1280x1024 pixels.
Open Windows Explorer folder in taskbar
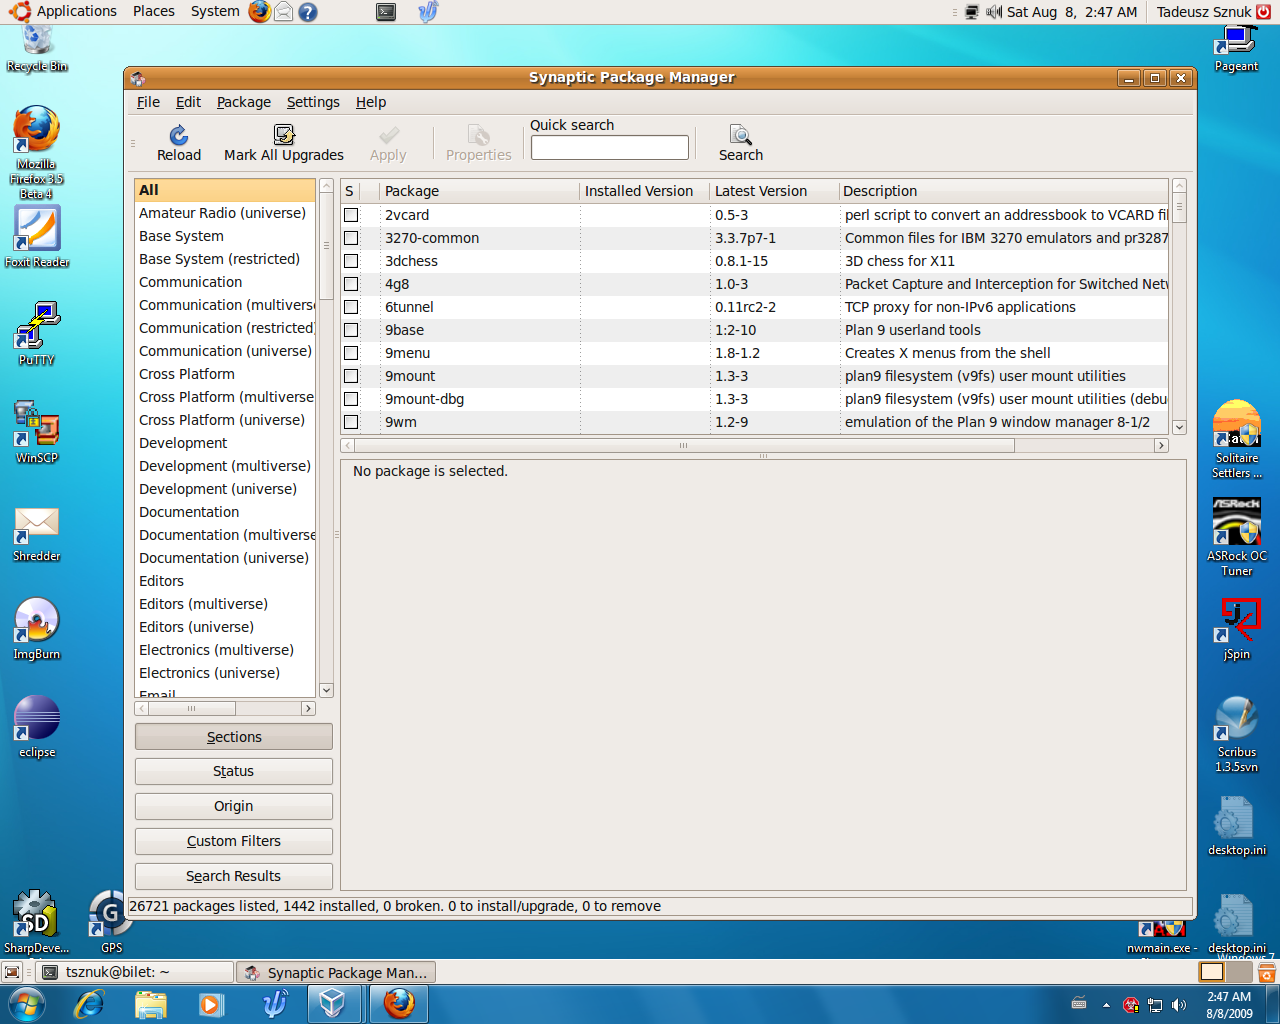(x=151, y=1003)
